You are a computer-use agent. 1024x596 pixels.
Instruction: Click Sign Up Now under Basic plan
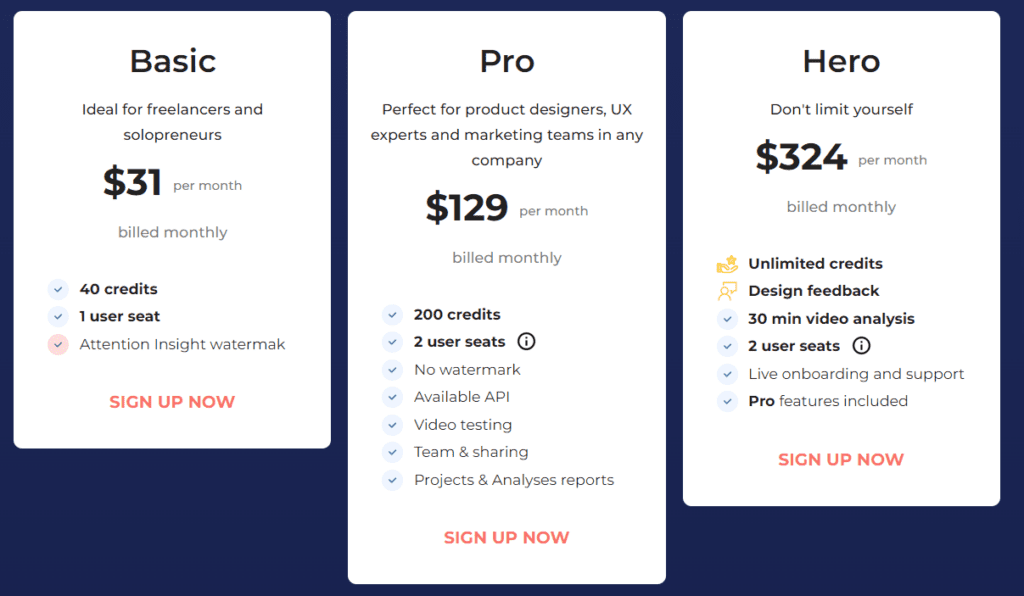tap(172, 402)
